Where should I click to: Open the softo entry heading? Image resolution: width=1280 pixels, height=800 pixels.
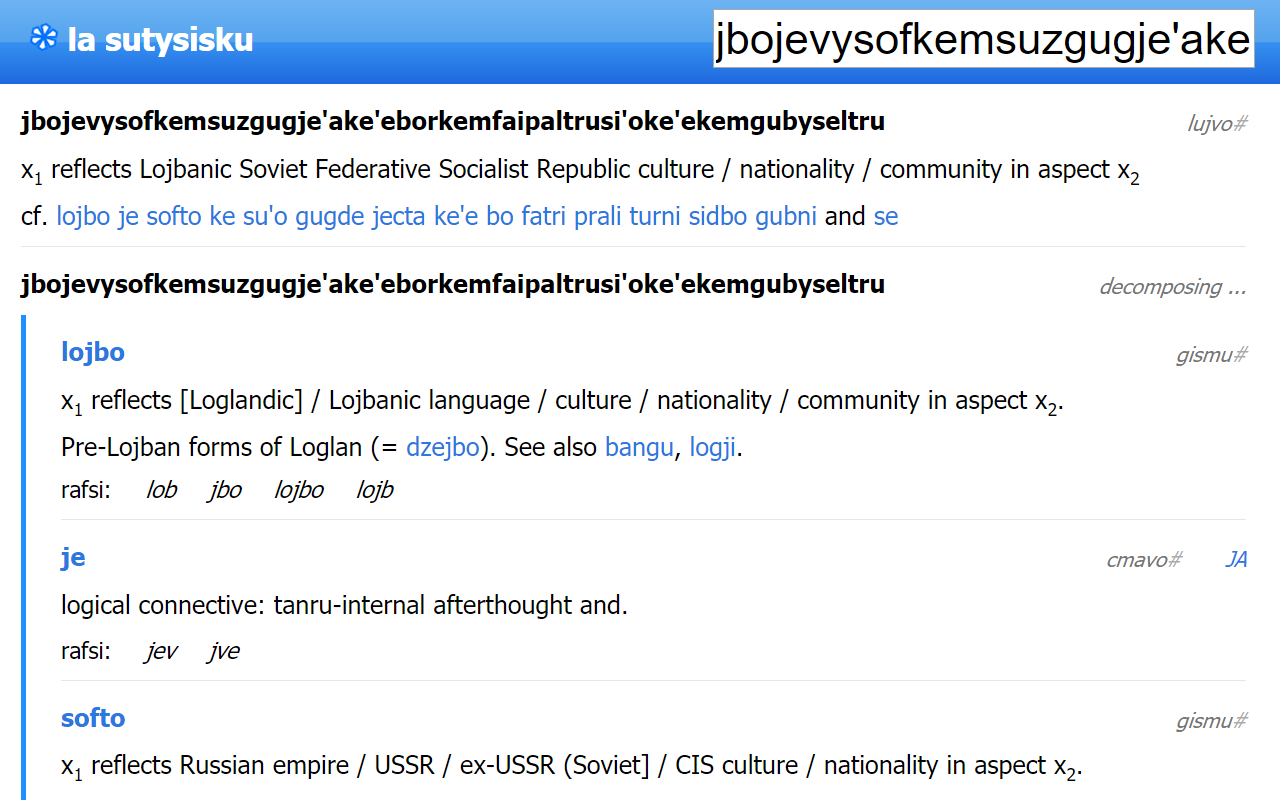[x=93, y=718]
